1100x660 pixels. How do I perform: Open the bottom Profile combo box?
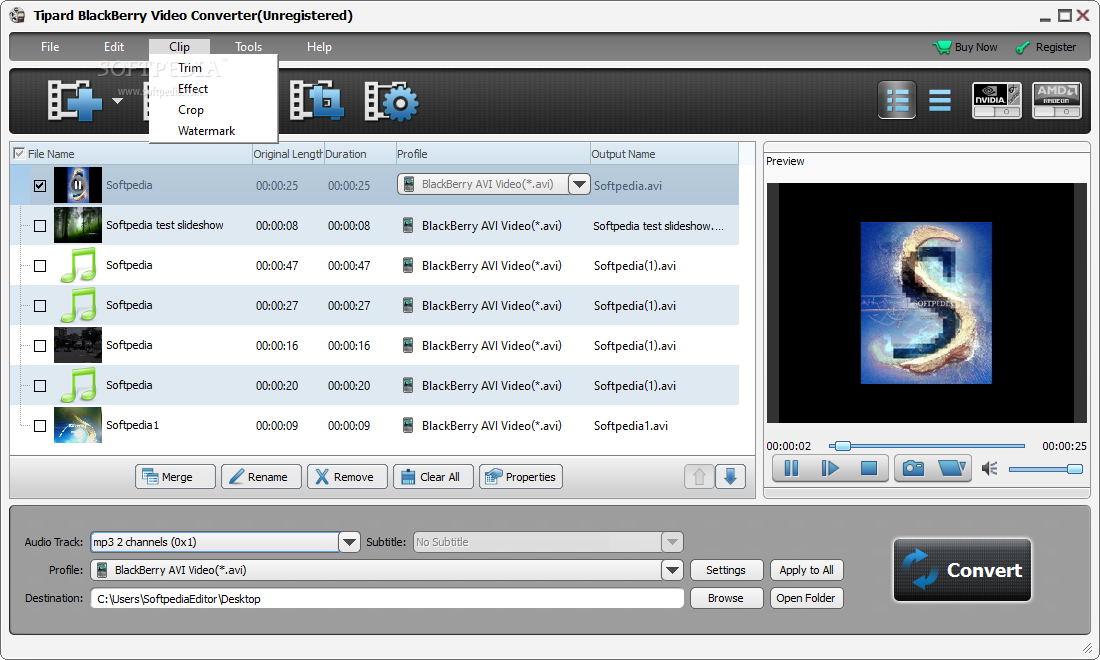point(387,570)
